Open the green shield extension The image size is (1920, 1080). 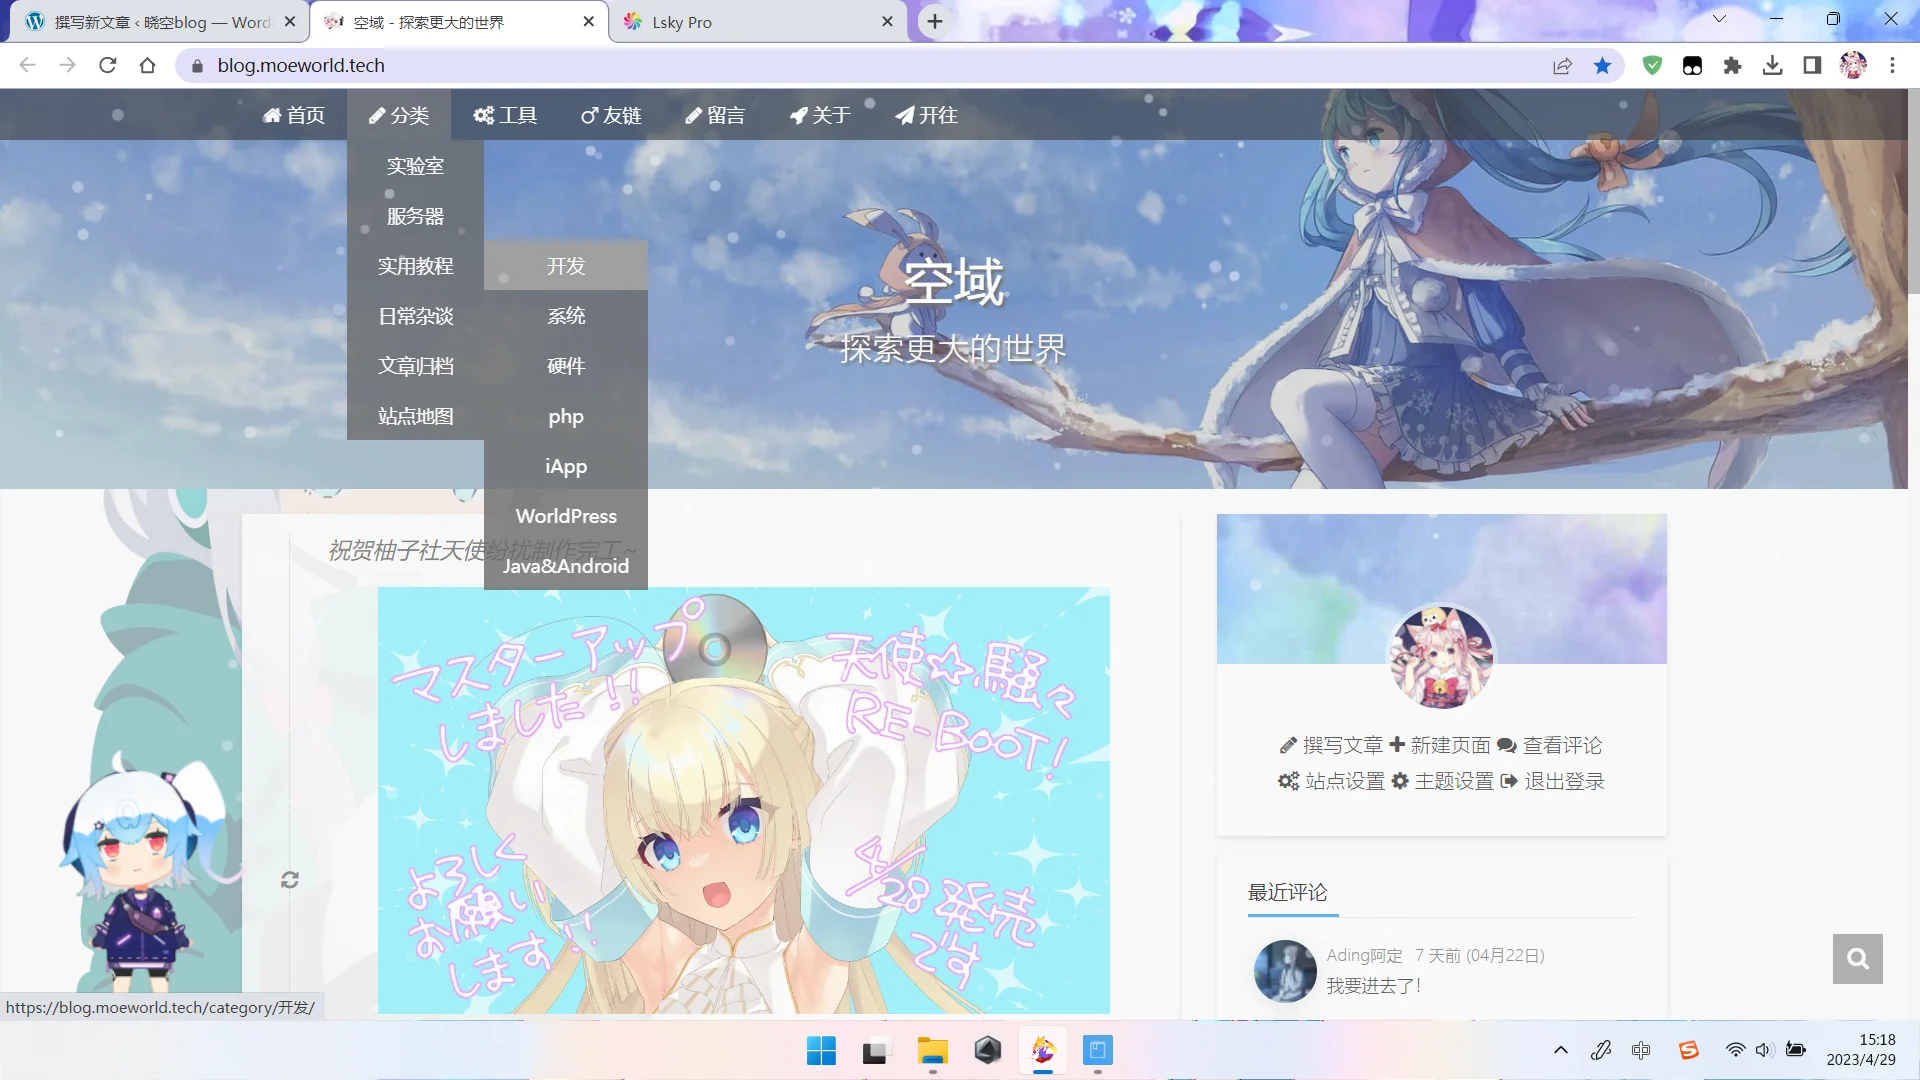(x=1652, y=65)
